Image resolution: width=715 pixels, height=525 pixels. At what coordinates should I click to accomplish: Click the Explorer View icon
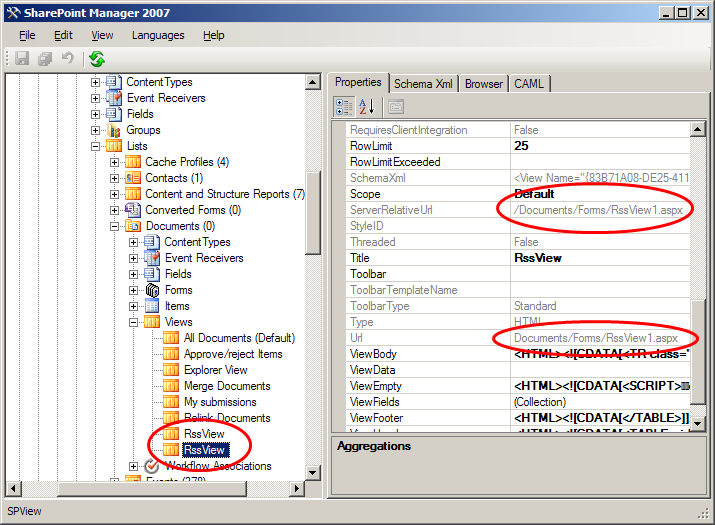coord(171,370)
